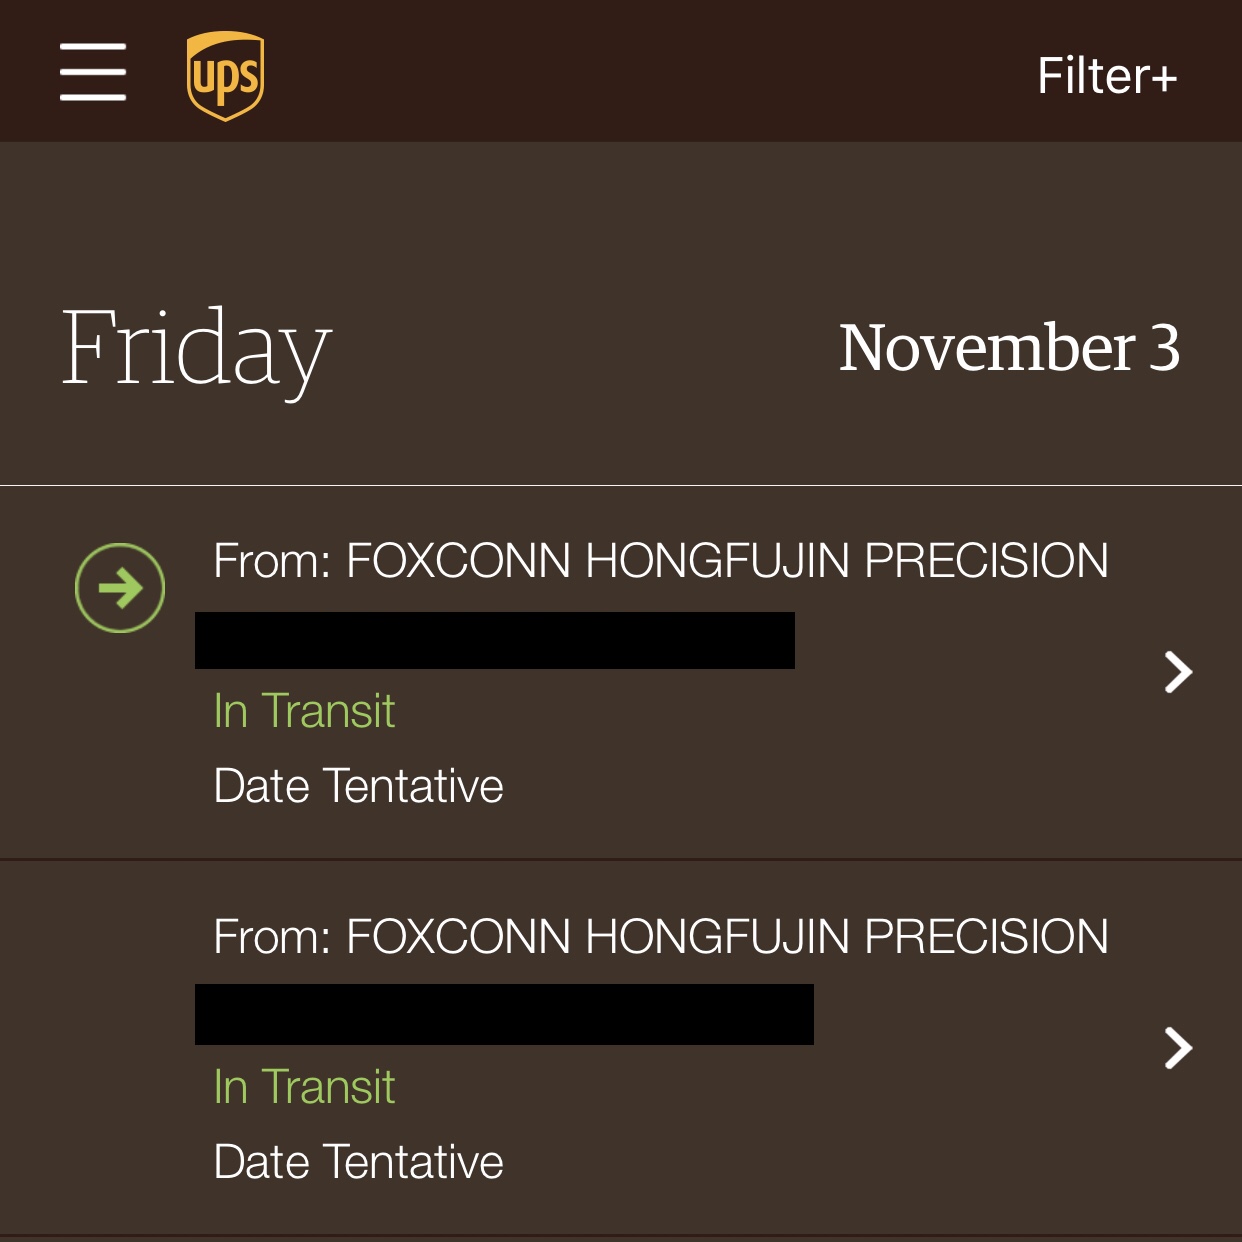Select first FOXCONN HONGFUJIN PRECISION sender line
1242x1242 pixels.
[660, 561]
